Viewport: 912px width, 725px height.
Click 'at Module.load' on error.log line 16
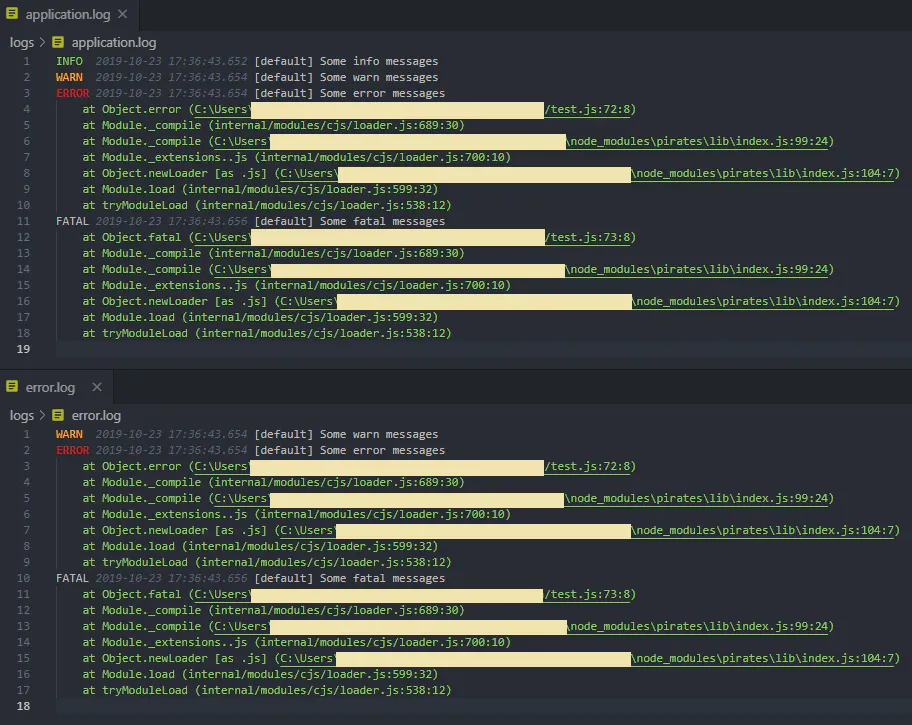tap(129, 674)
